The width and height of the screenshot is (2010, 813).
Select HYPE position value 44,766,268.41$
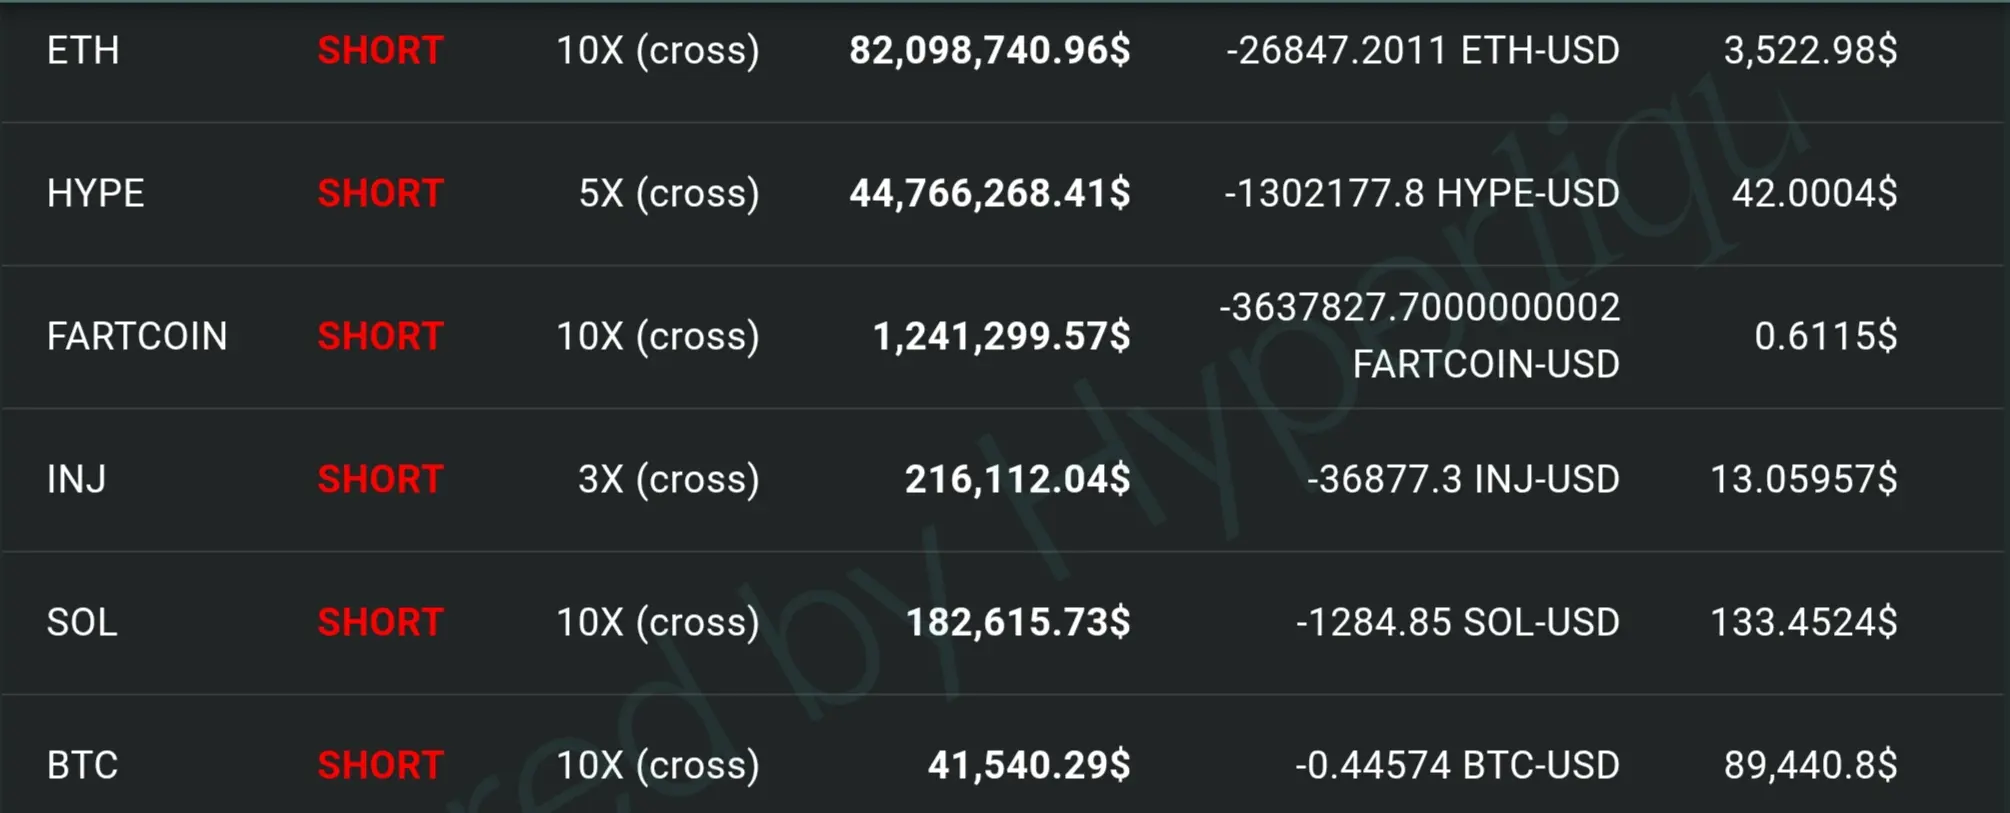point(990,193)
